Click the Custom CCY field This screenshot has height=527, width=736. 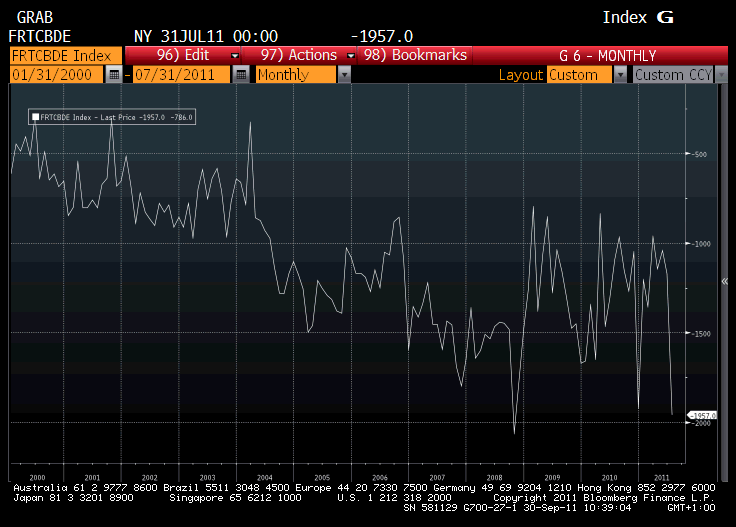coord(673,75)
